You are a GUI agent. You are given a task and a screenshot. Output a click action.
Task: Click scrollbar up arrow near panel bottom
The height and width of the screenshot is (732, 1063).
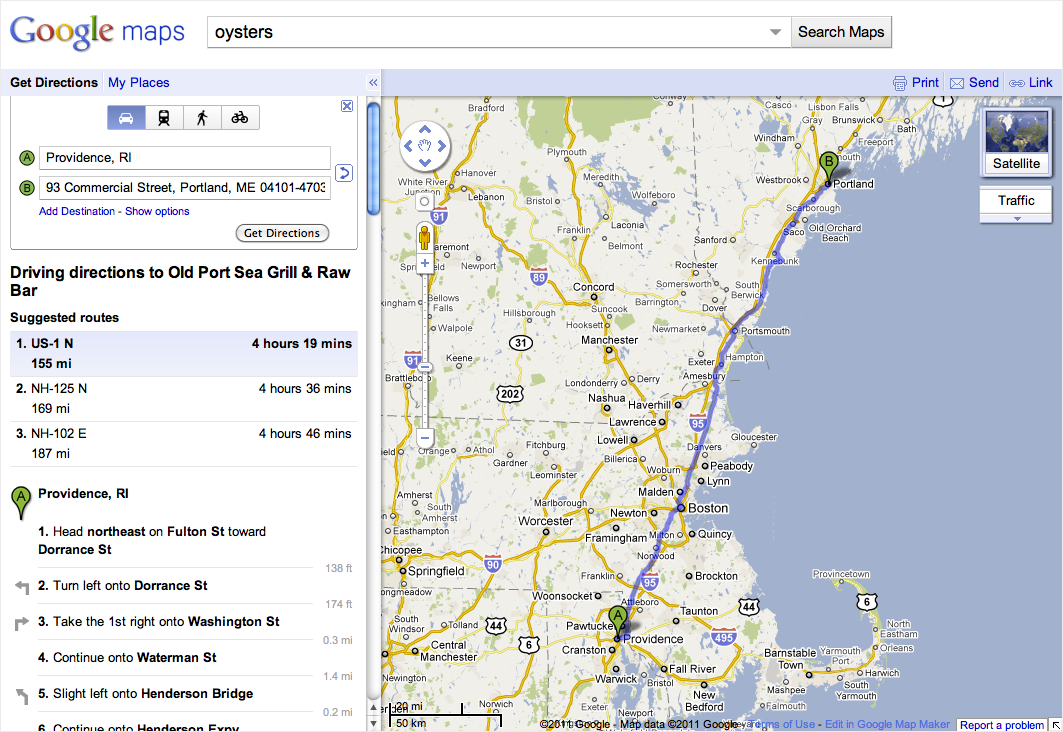tap(373, 708)
